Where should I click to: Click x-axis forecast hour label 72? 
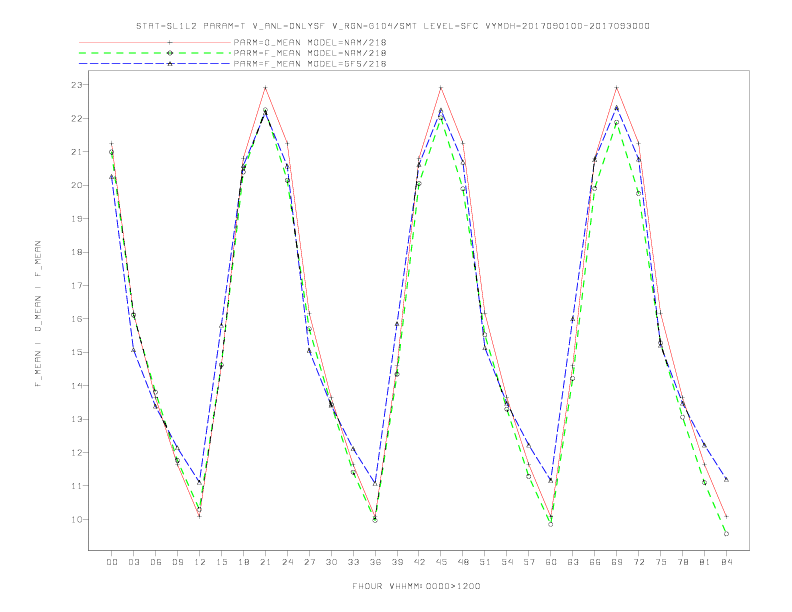click(639, 562)
